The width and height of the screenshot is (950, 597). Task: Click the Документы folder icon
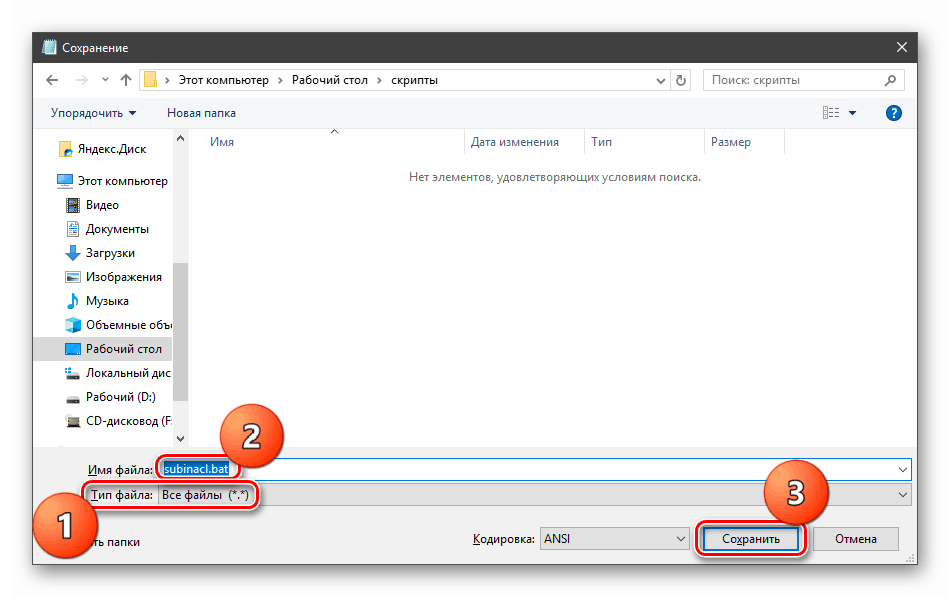[73, 228]
